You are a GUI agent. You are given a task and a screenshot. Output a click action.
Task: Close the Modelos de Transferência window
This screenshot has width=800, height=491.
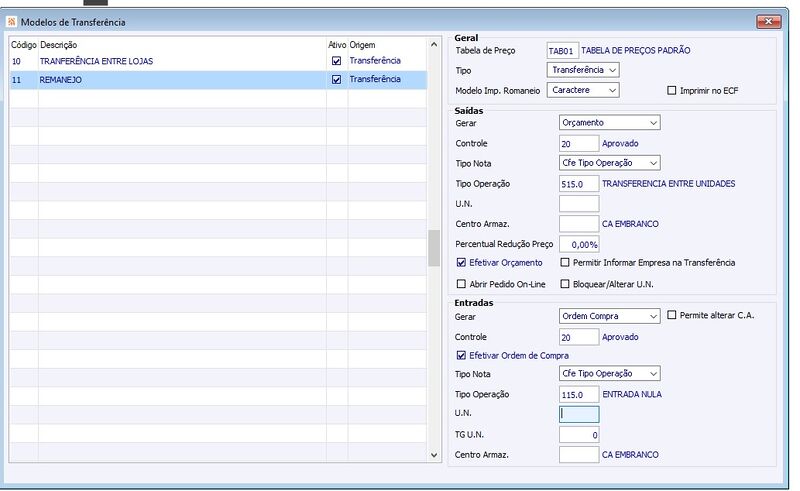tap(768, 21)
